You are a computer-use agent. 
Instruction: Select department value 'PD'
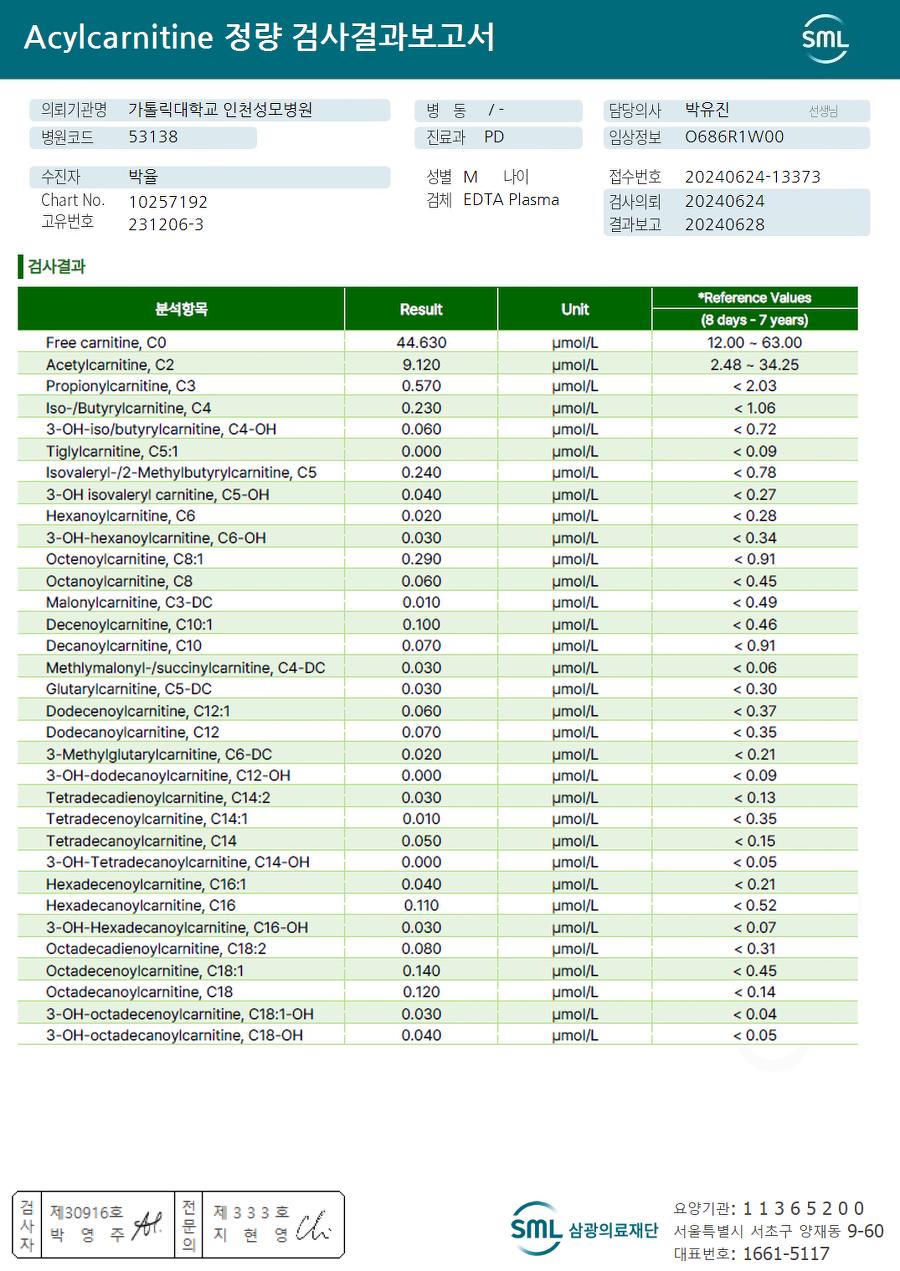pos(494,137)
